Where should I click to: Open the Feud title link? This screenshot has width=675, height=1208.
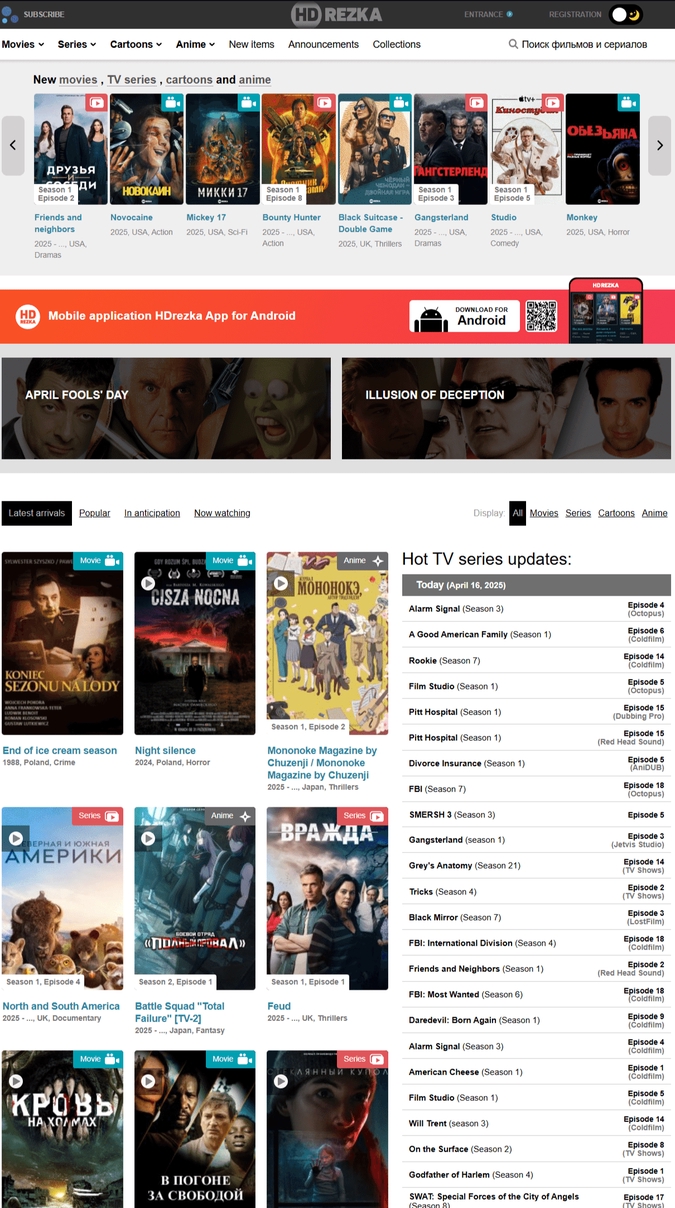[x=279, y=1006]
